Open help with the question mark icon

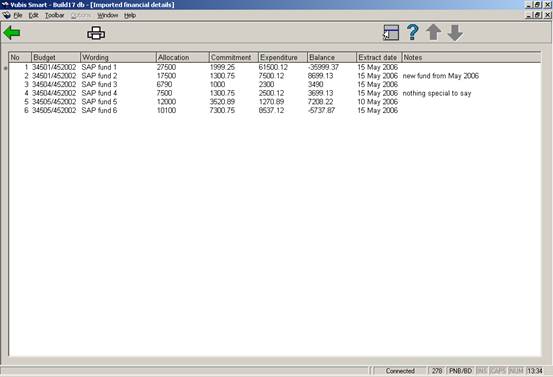413,32
